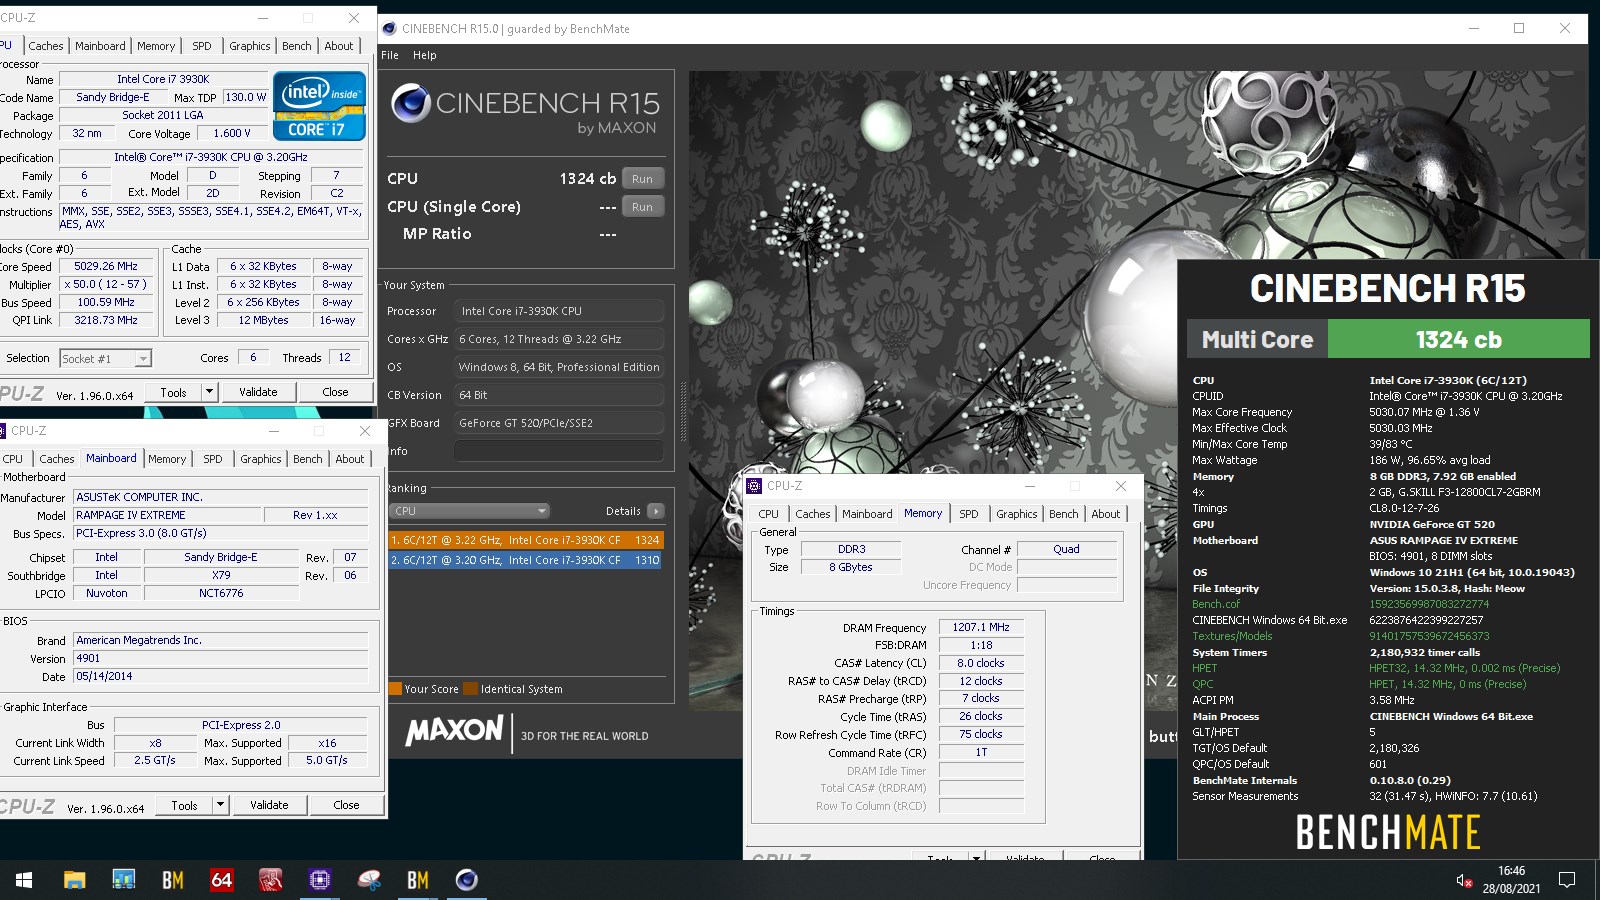Click the DRAM Frequency value 1207.1 MHz
Screen dimensions: 1600x900
pyautogui.click(x=981, y=627)
